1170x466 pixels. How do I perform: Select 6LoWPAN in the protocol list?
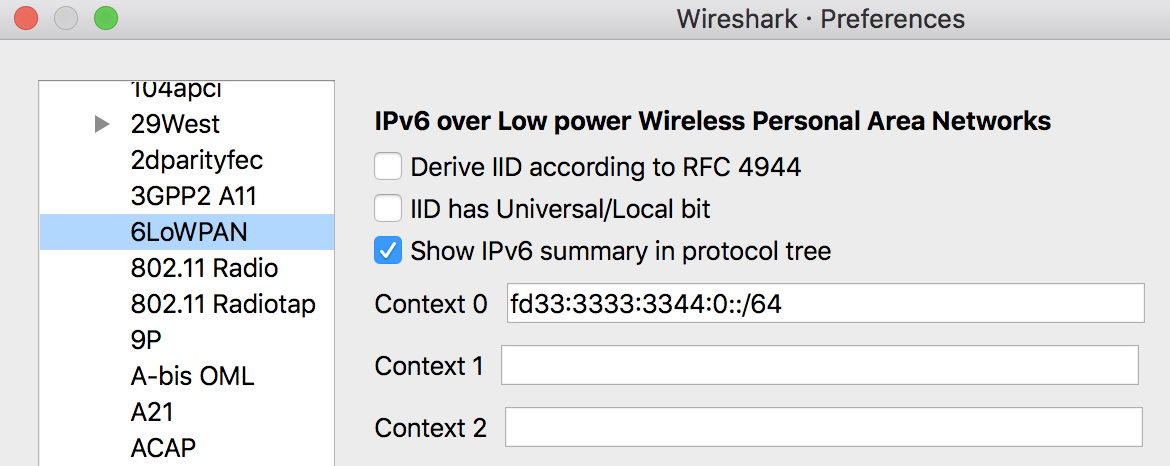pos(189,232)
